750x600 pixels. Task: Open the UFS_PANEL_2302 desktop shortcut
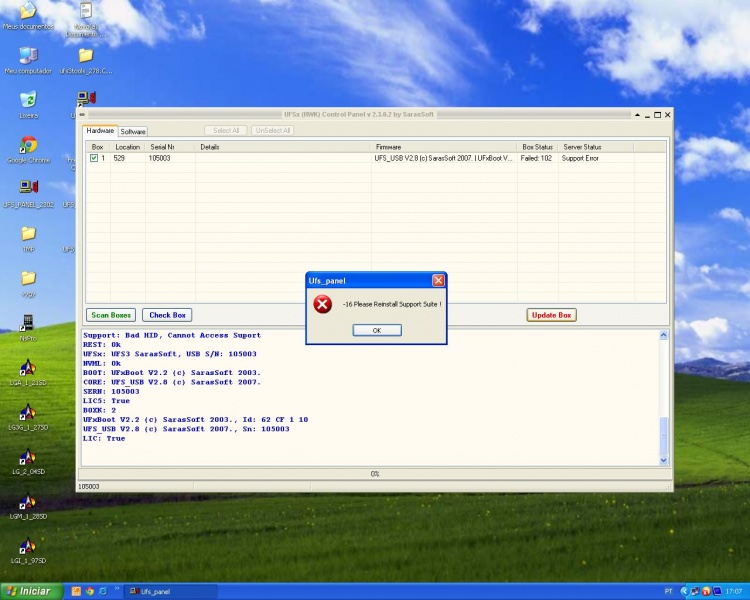point(29,194)
